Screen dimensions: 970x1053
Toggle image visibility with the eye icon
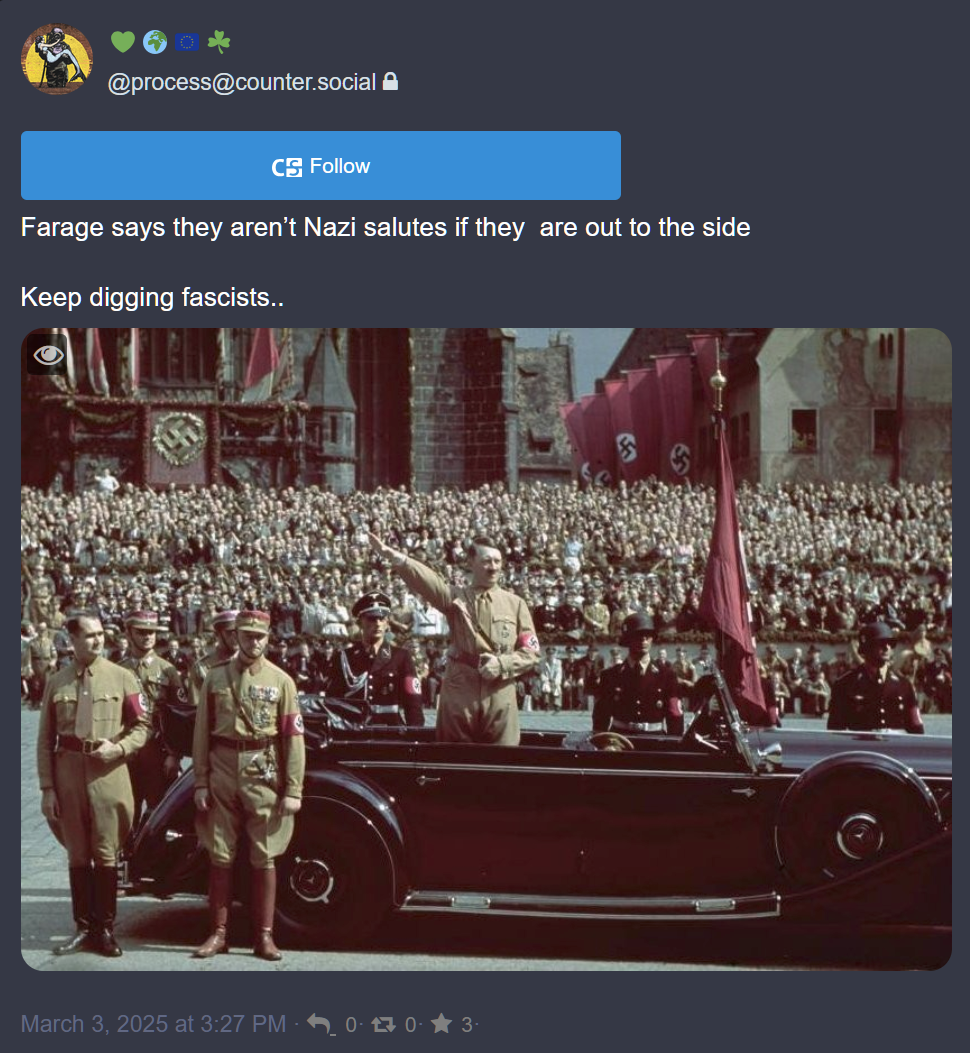click(x=48, y=355)
